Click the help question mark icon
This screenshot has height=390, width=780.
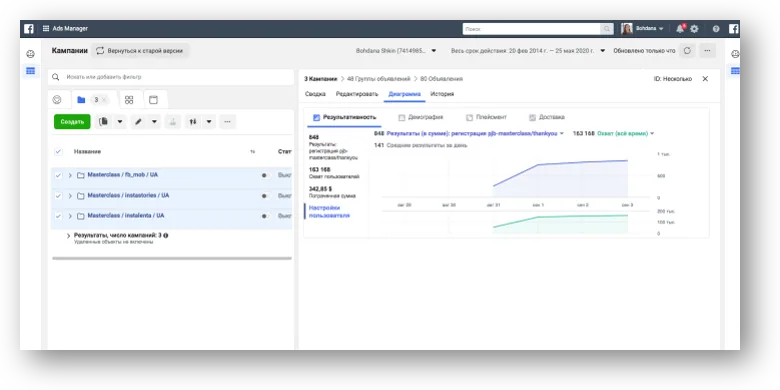pyautogui.click(x=716, y=29)
